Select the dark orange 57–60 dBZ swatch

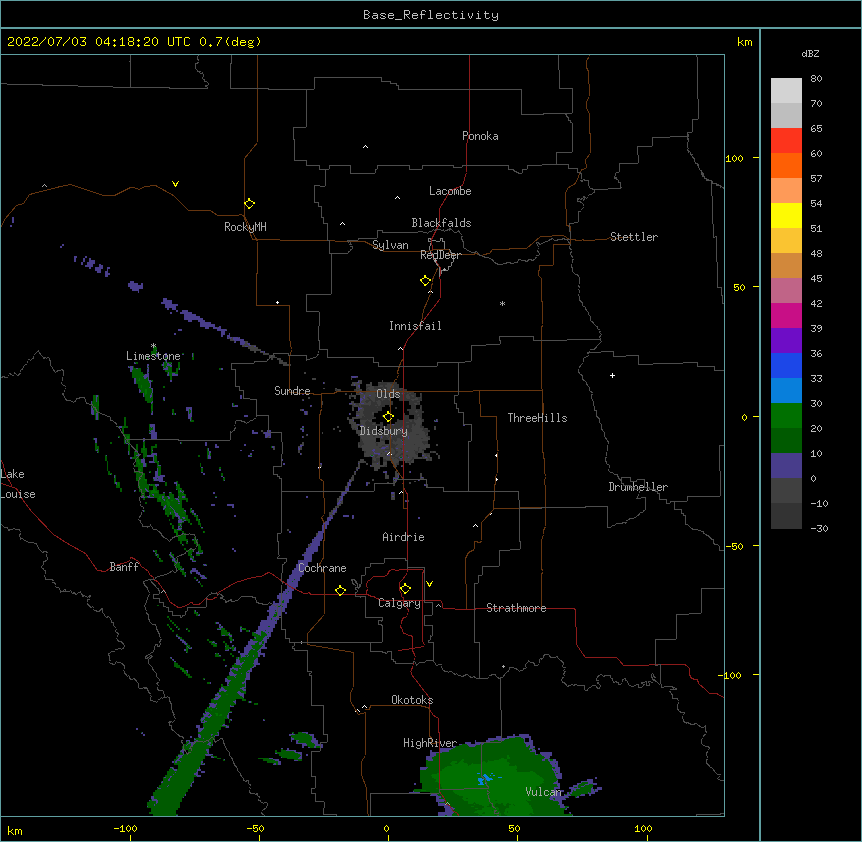coord(786,166)
